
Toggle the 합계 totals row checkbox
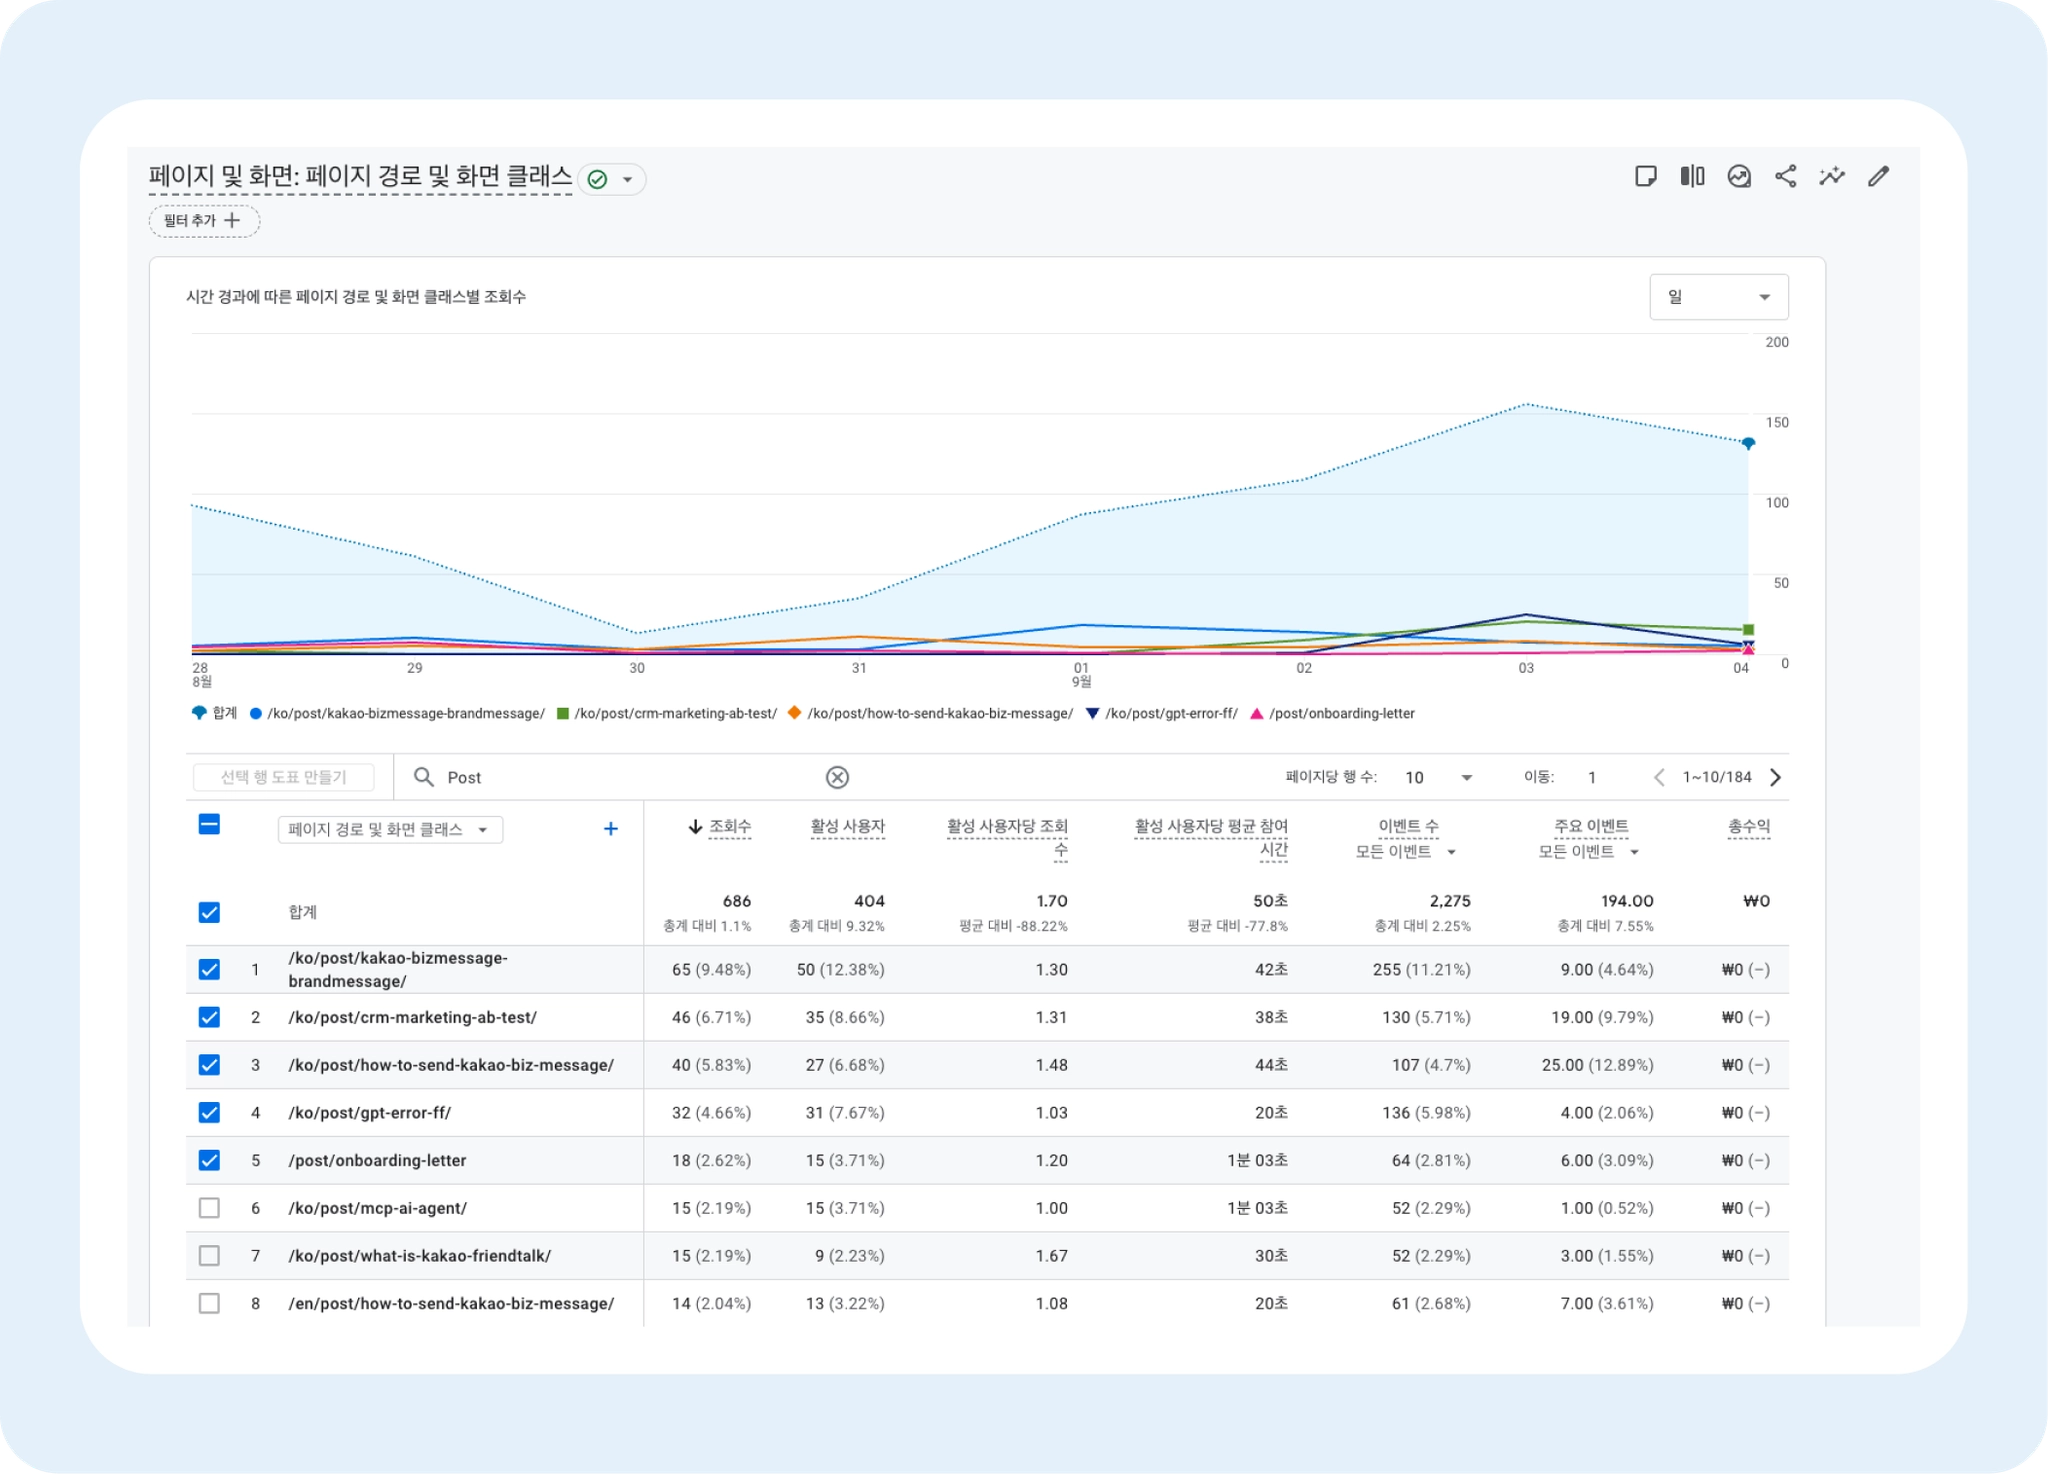(x=209, y=912)
